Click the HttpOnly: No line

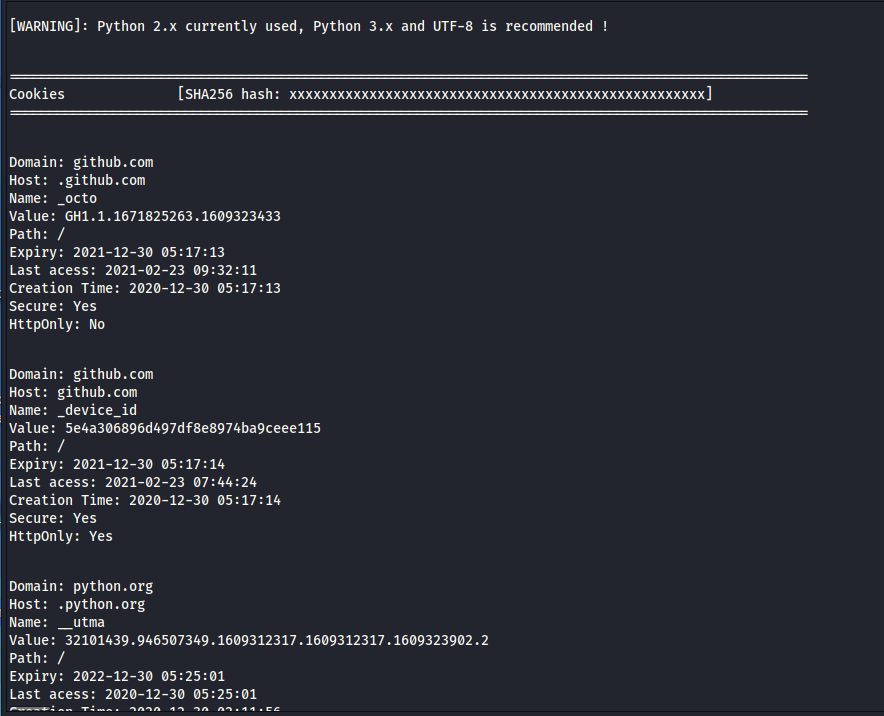coord(57,325)
